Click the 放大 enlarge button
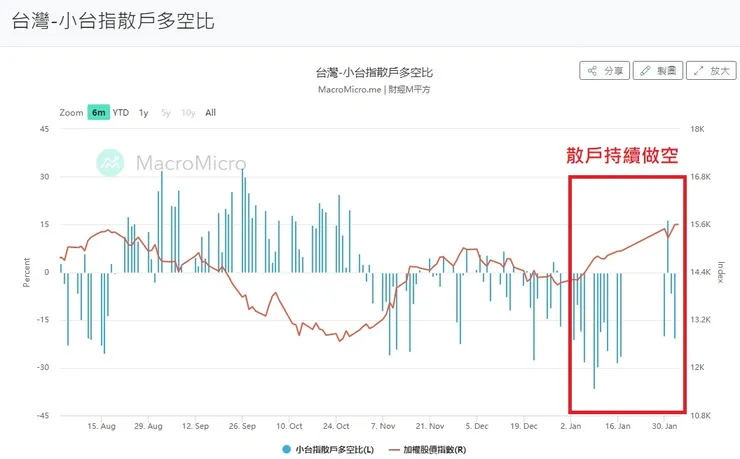The height and width of the screenshot is (459, 740). click(x=711, y=71)
